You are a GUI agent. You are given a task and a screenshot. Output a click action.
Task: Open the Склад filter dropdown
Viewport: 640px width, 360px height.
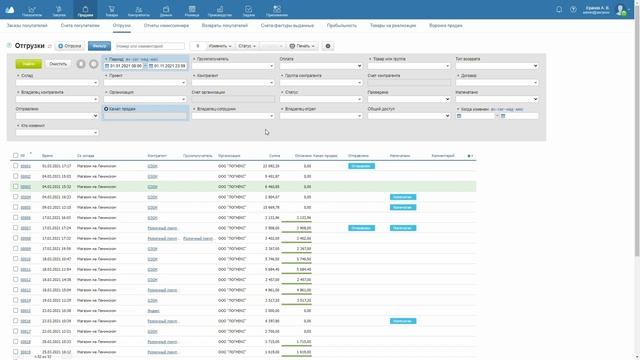tap(57, 82)
